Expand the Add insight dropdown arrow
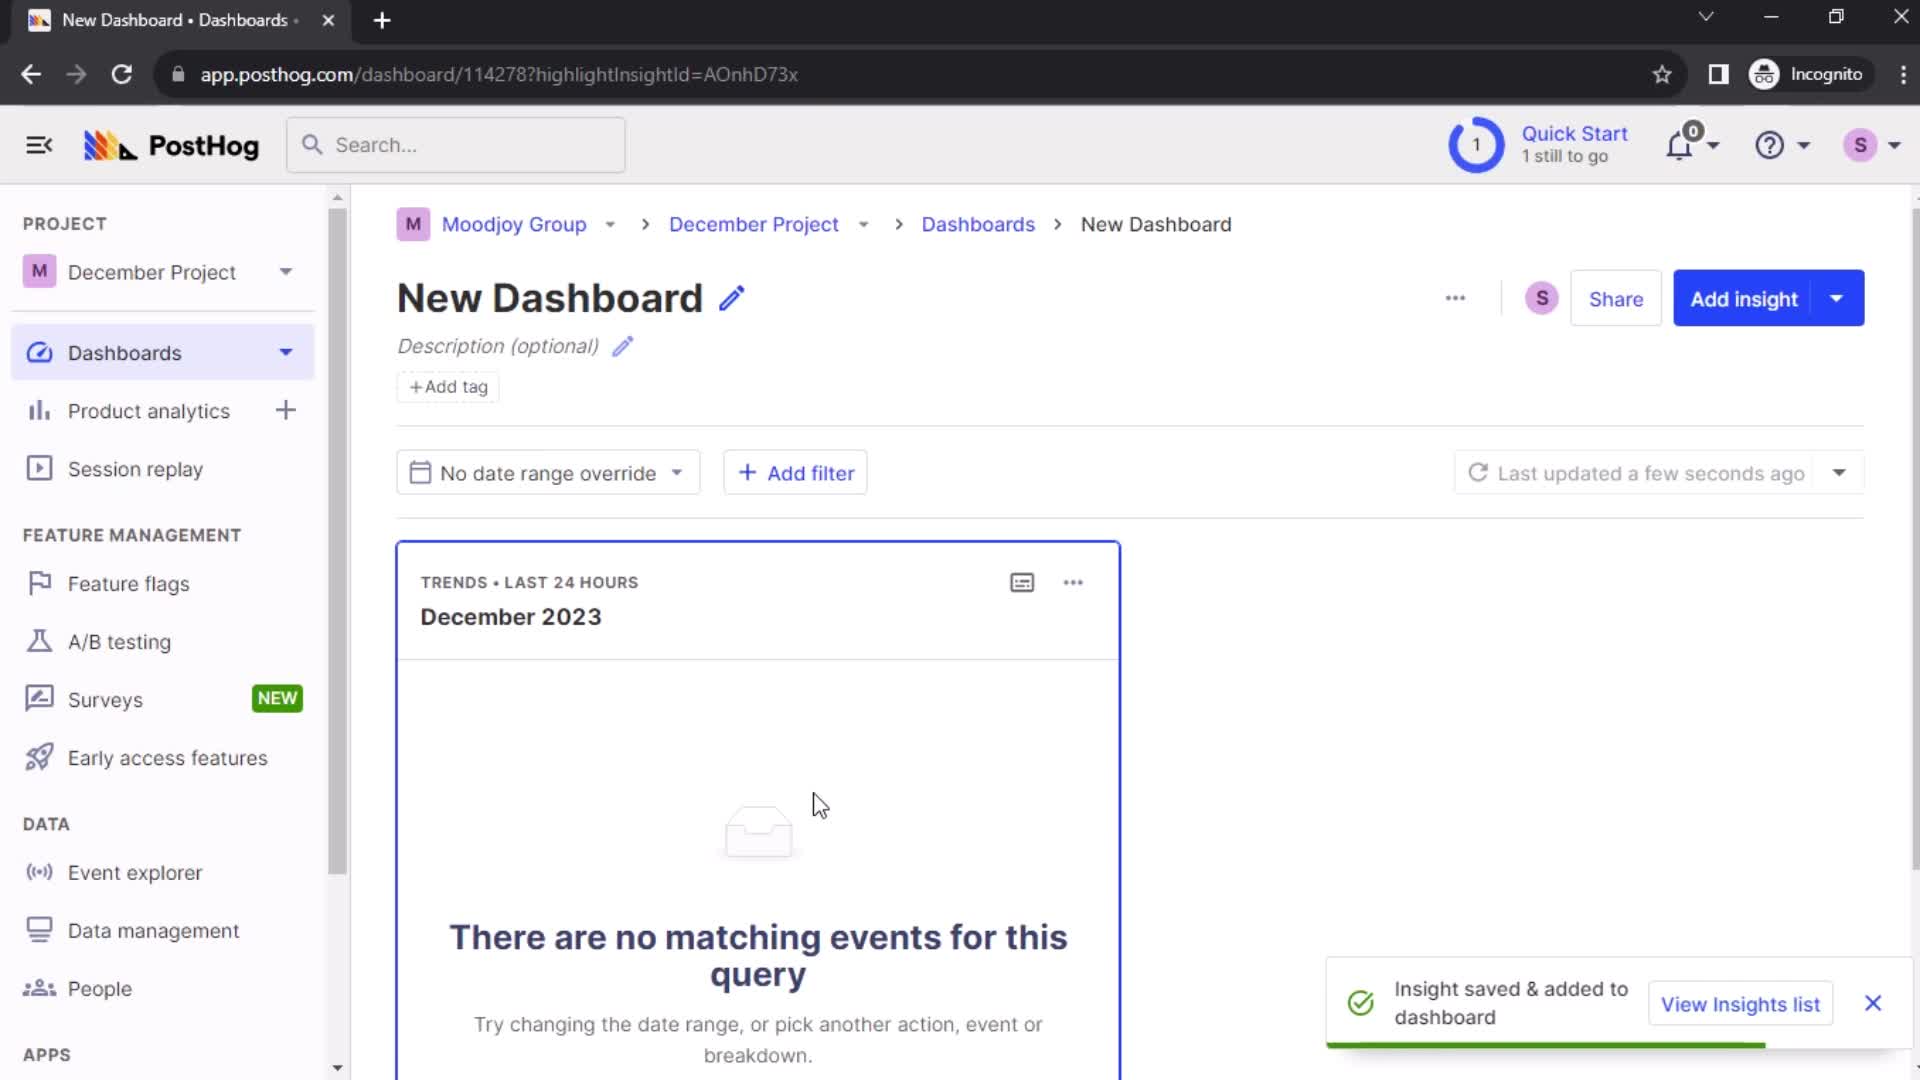 point(1840,299)
